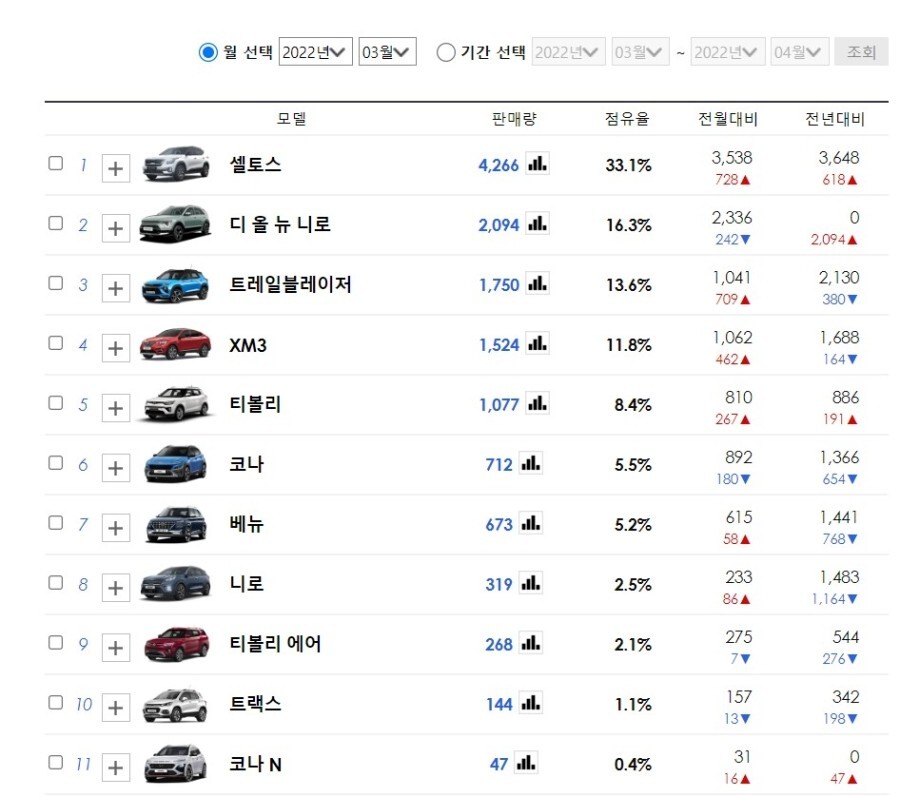Open period start year 2022년 dropdown
Image resolution: width=900 pixels, height=797 pixels.
(x=568, y=52)
